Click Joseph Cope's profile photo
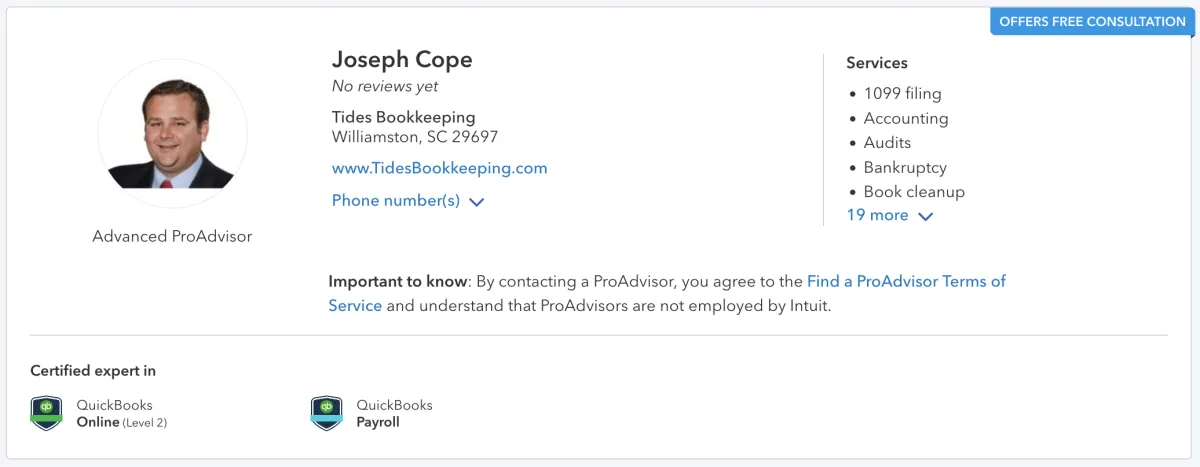This screenshot has height=467, width=1200. [172, 132]
